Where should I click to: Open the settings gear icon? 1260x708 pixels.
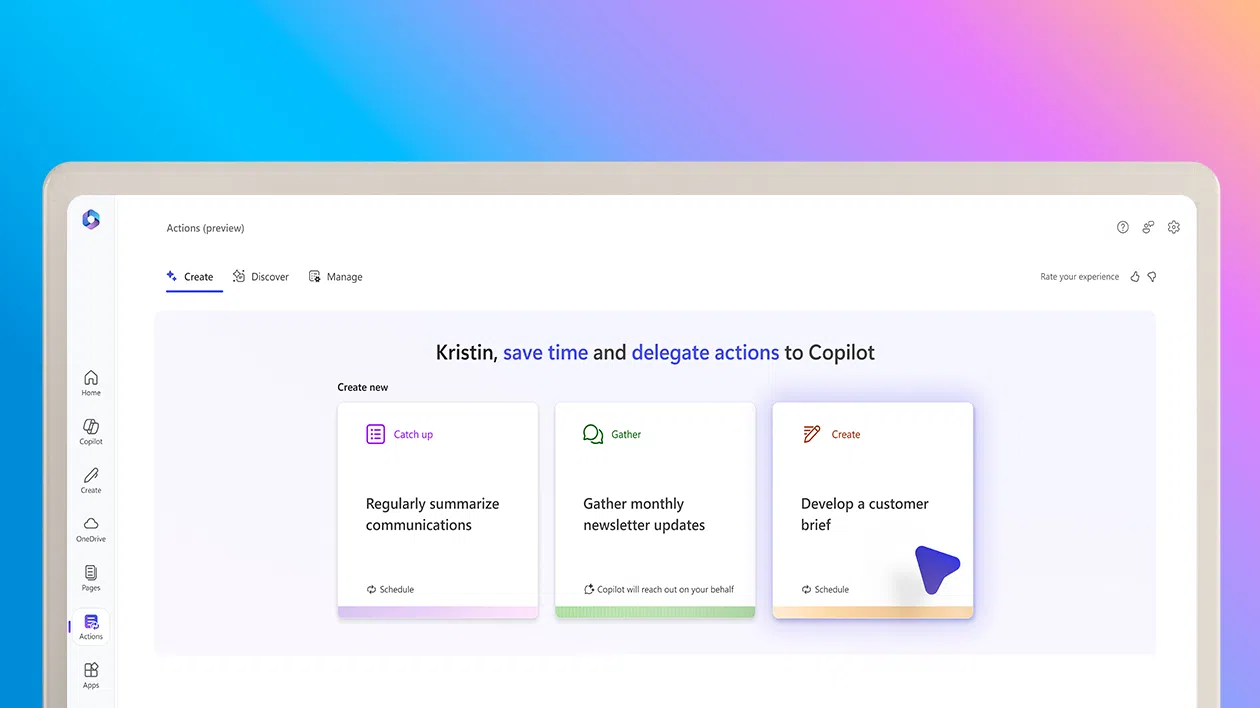(1174, 228)
